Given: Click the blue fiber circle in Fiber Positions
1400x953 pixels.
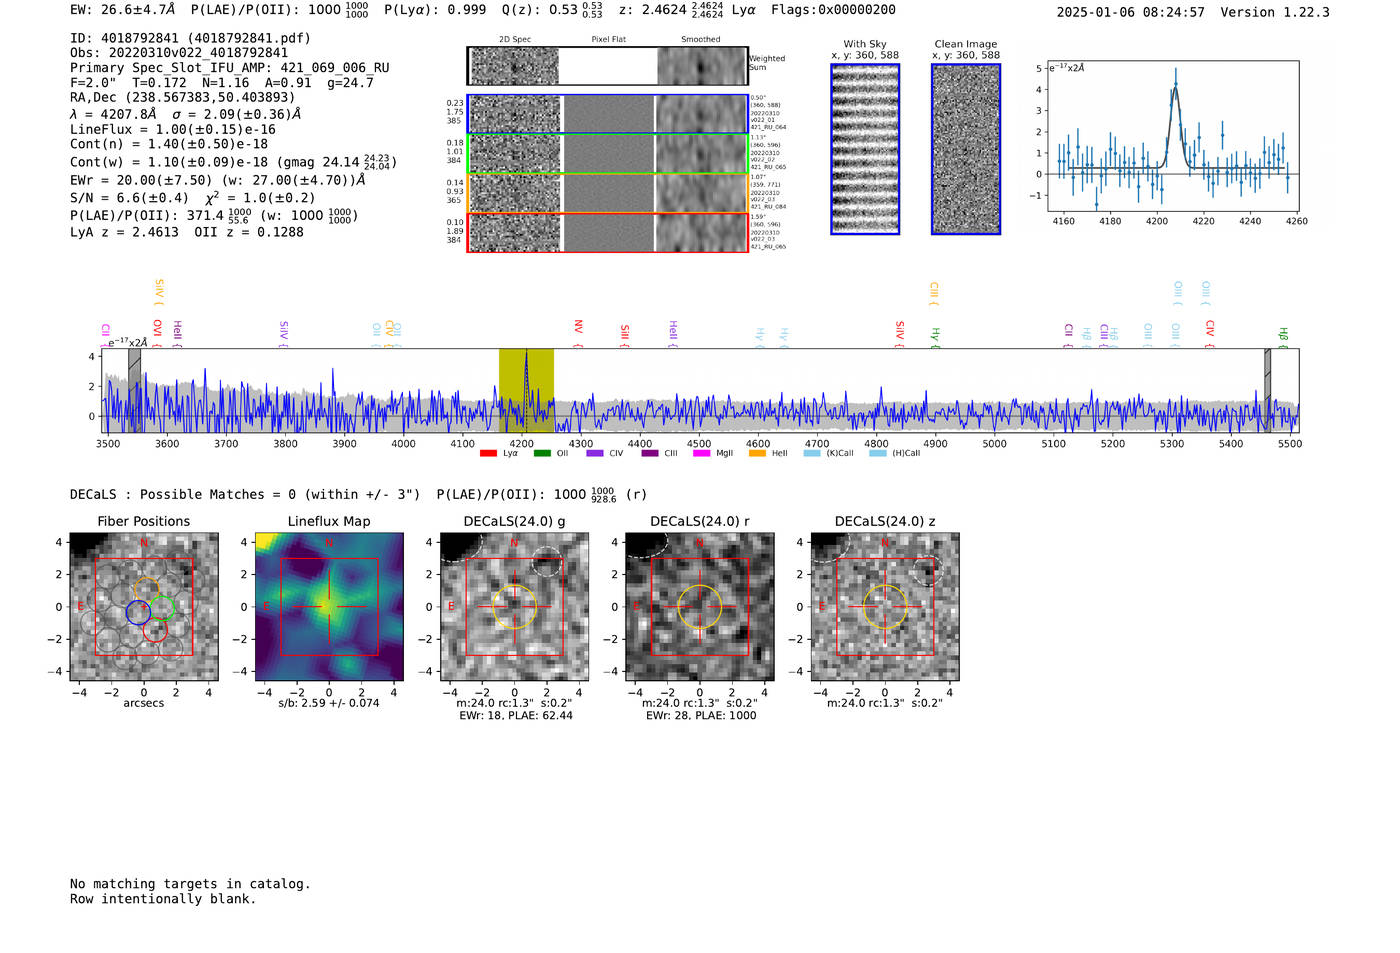Looking at the screenshot, I should (x=138, y=613).
